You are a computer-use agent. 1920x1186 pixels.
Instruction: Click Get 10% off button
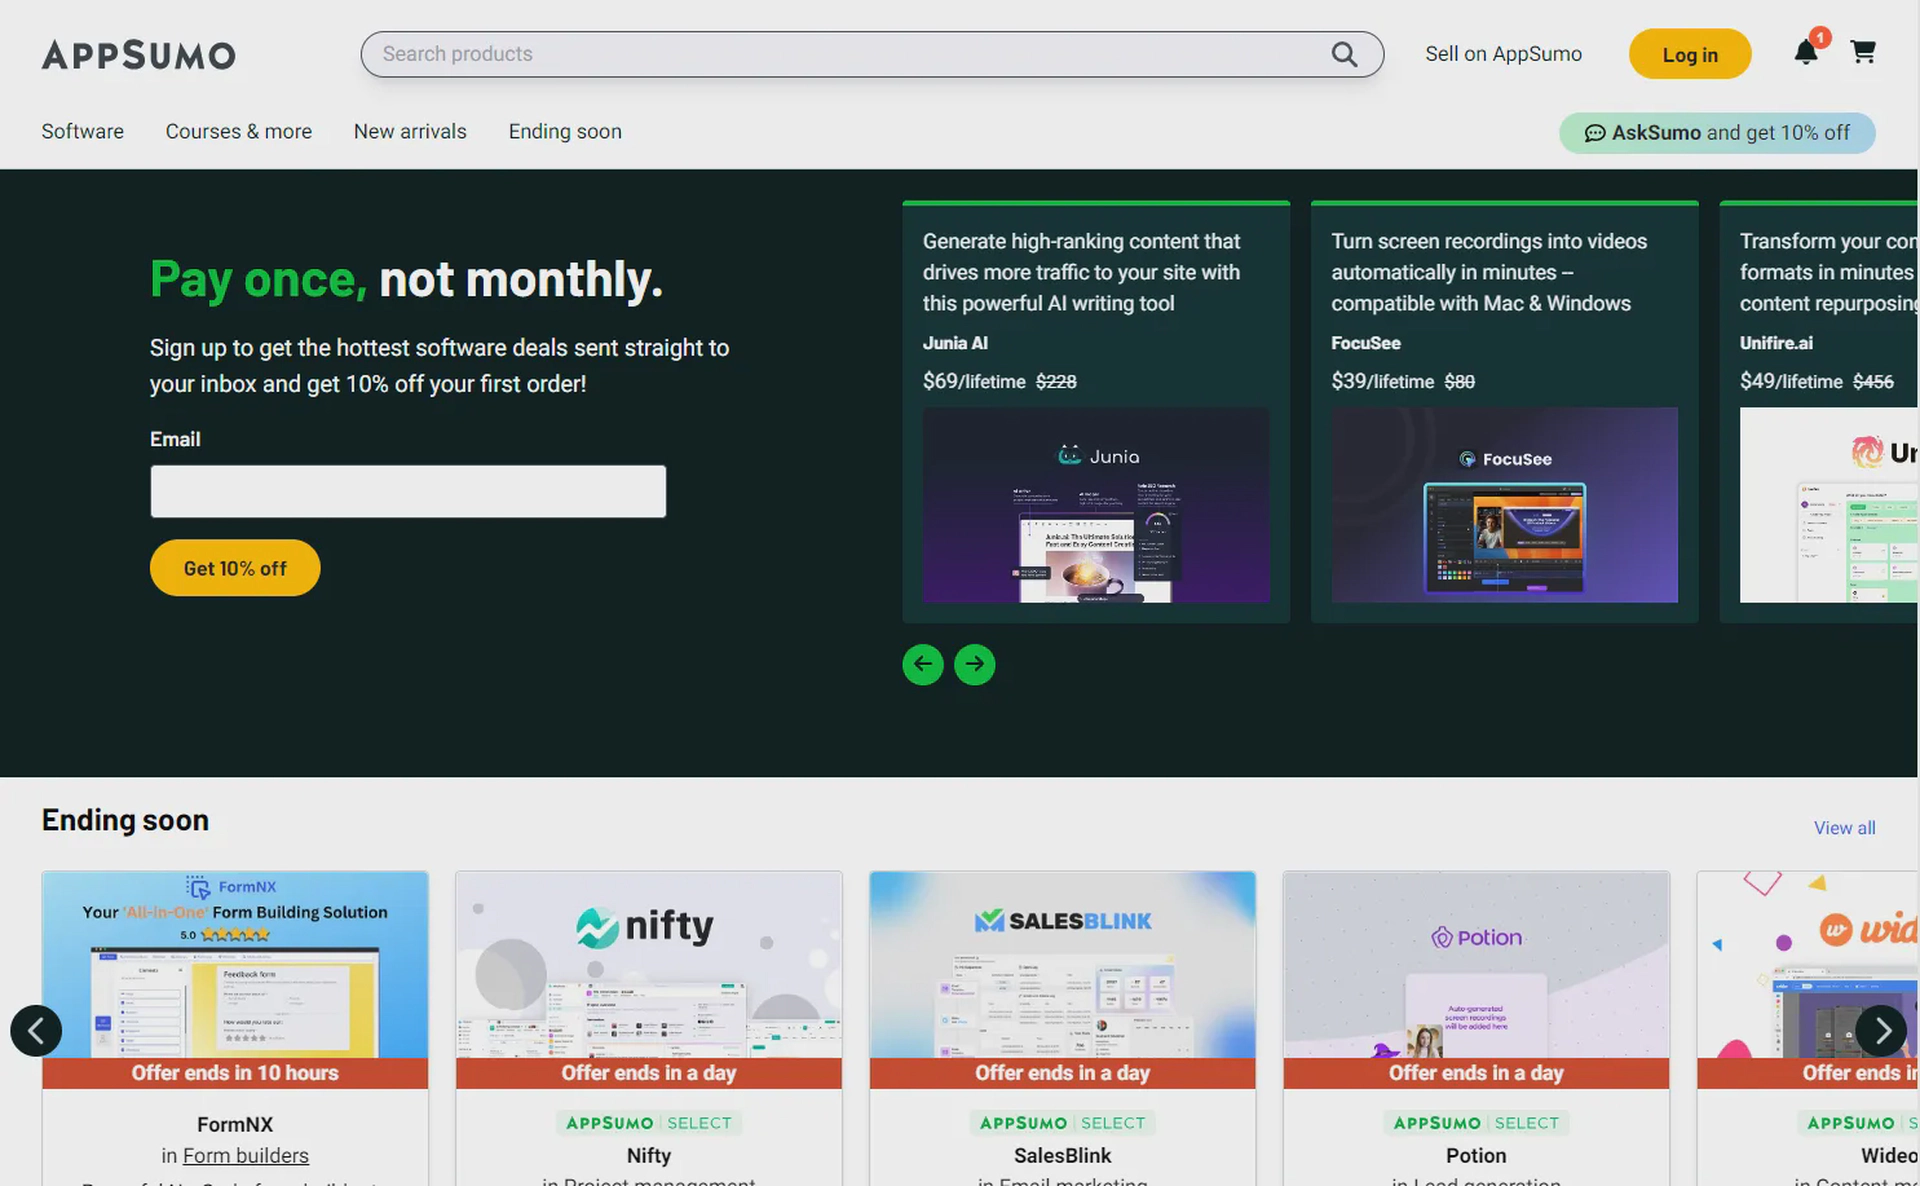[235, 568]
